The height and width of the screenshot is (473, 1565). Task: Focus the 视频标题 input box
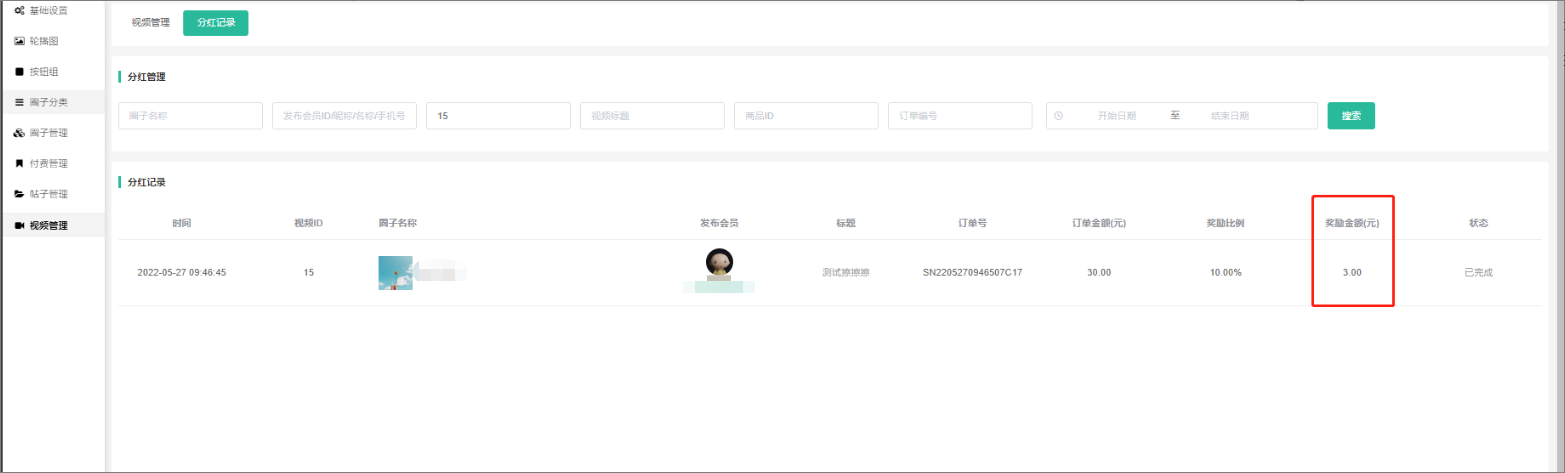coord(652,116)
